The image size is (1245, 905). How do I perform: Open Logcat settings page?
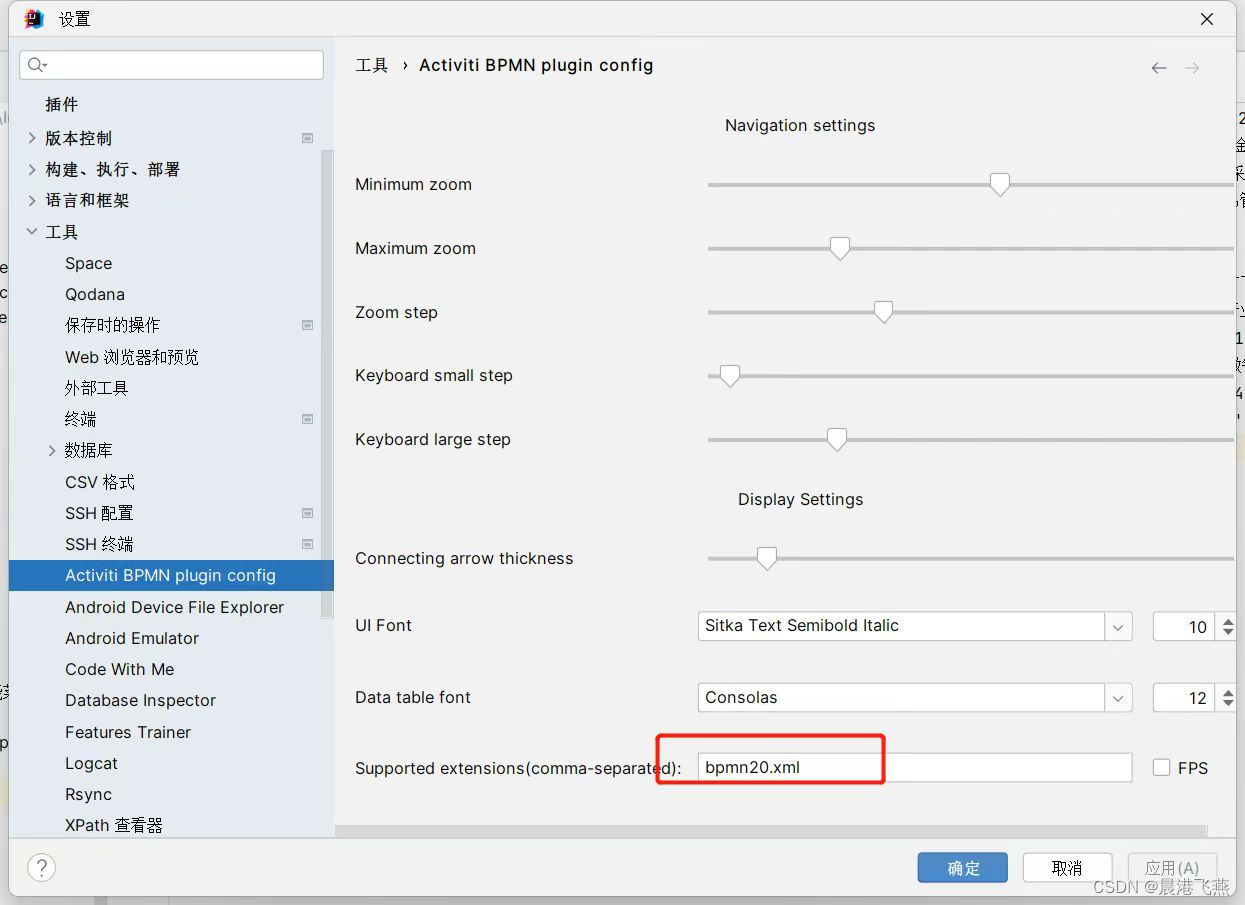tap(91, 763)
